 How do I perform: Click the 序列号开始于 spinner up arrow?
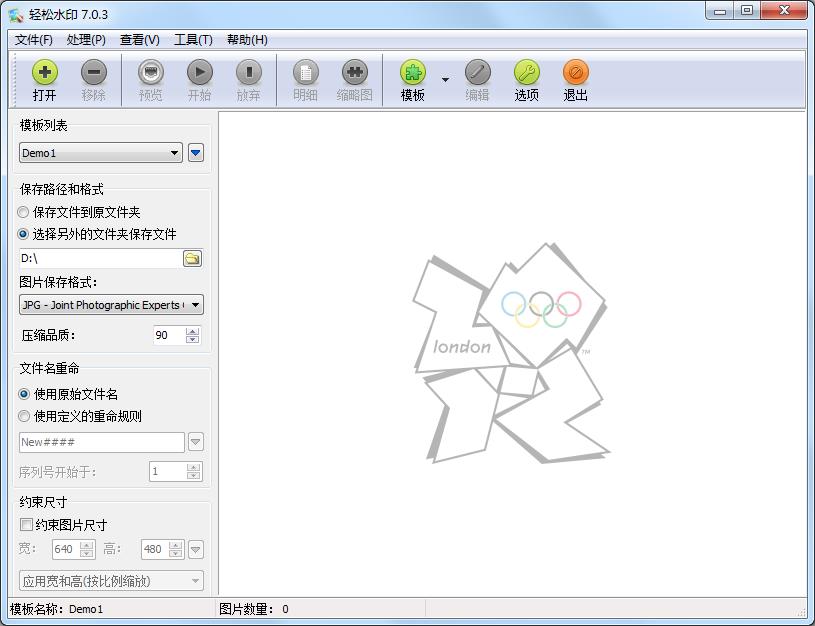pyautogui.click(x=193, y=468)
